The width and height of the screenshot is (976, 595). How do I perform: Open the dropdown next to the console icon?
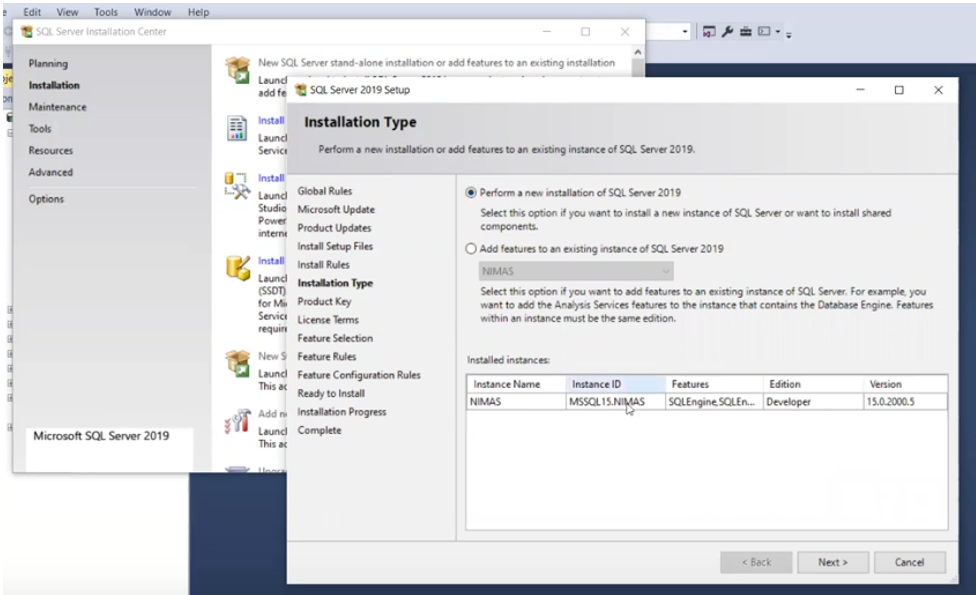pos(777,30)
